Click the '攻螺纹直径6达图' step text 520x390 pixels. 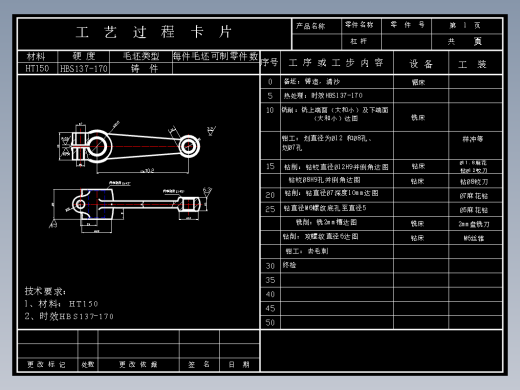pos(331,236)
